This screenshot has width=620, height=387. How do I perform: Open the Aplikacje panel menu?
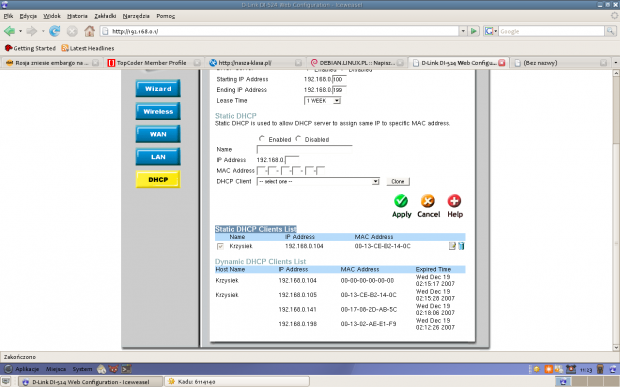pyautogui.click(x=27, y=369)
